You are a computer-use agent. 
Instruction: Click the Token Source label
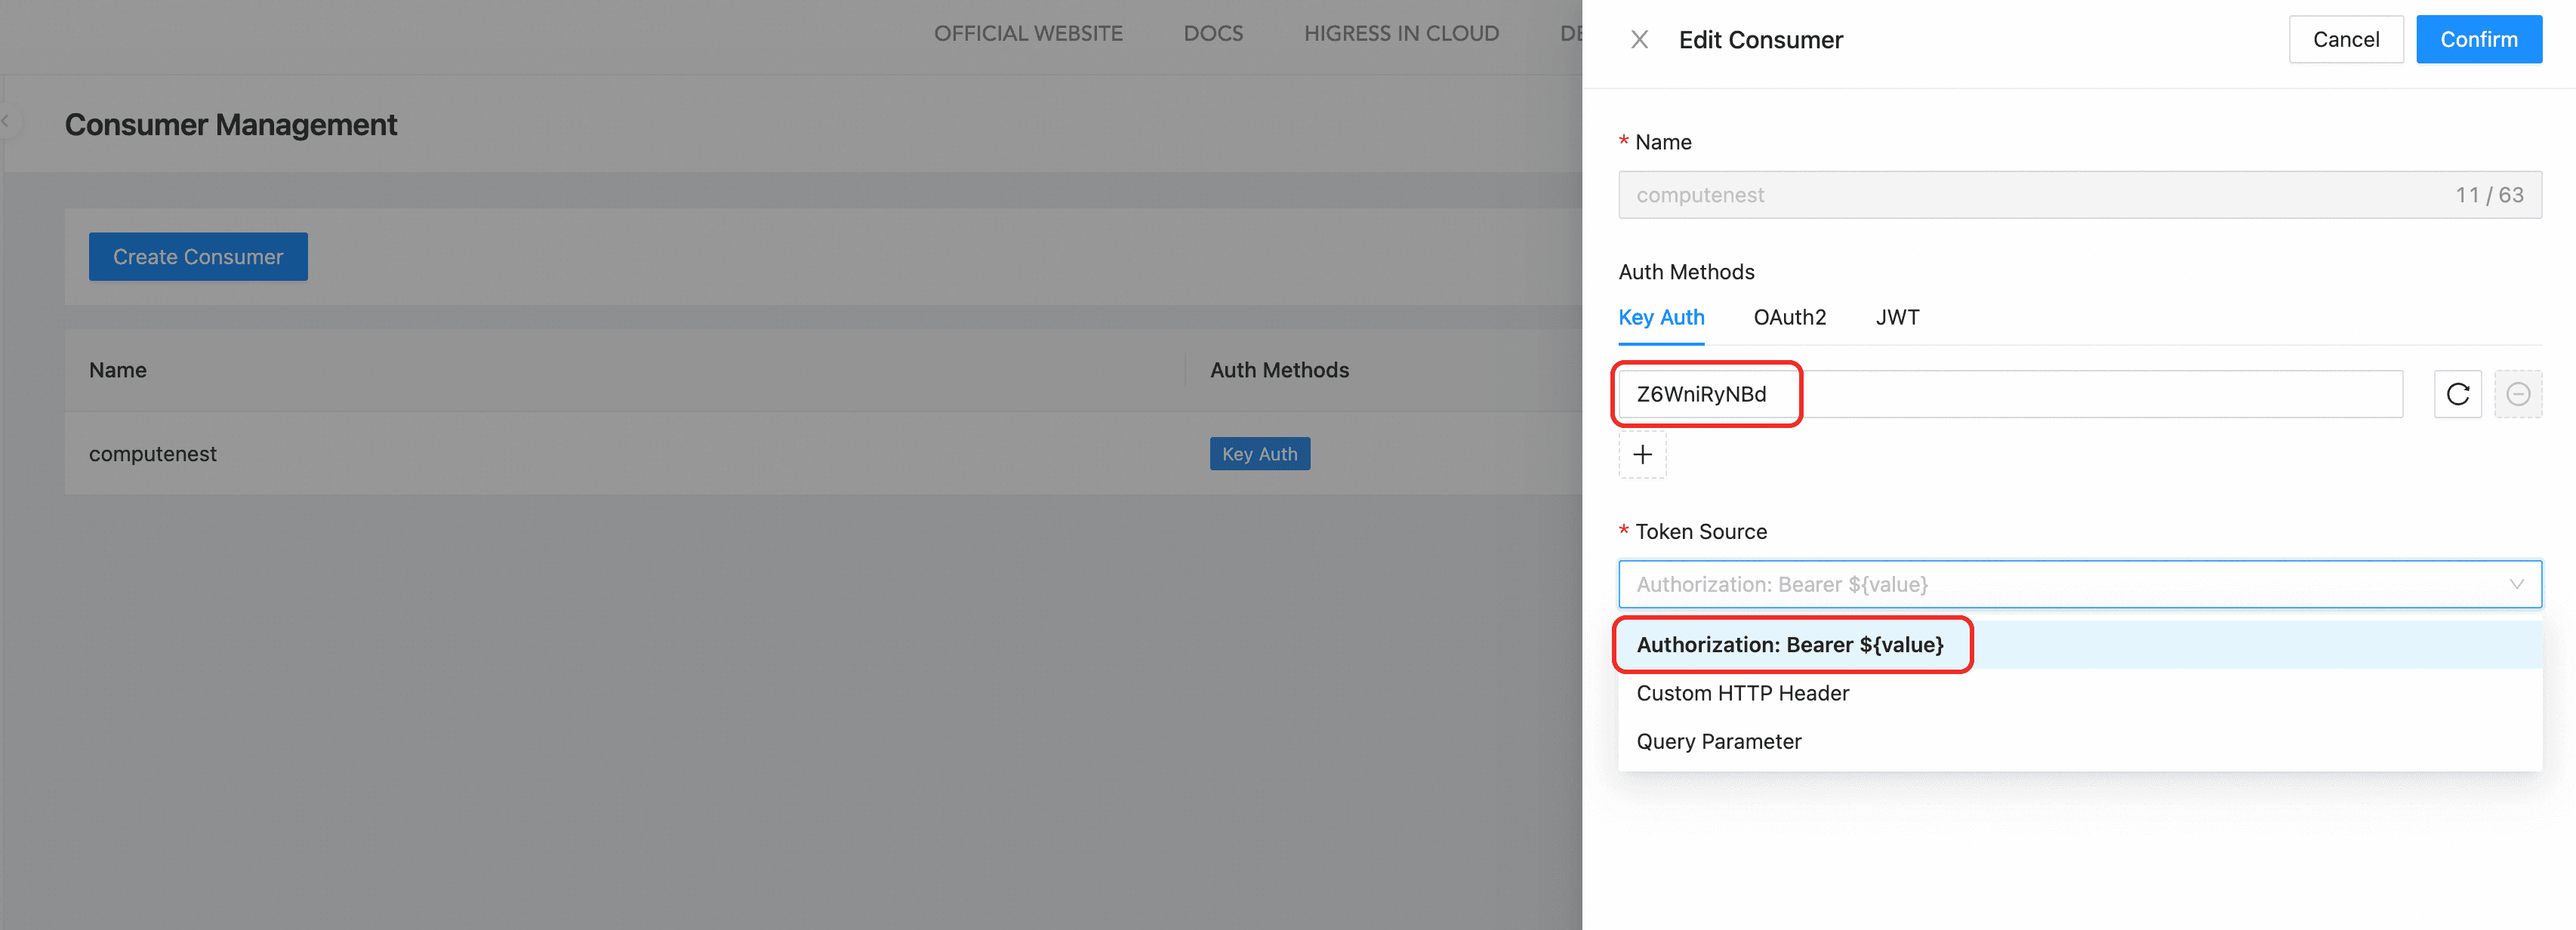coord(1700,532)
